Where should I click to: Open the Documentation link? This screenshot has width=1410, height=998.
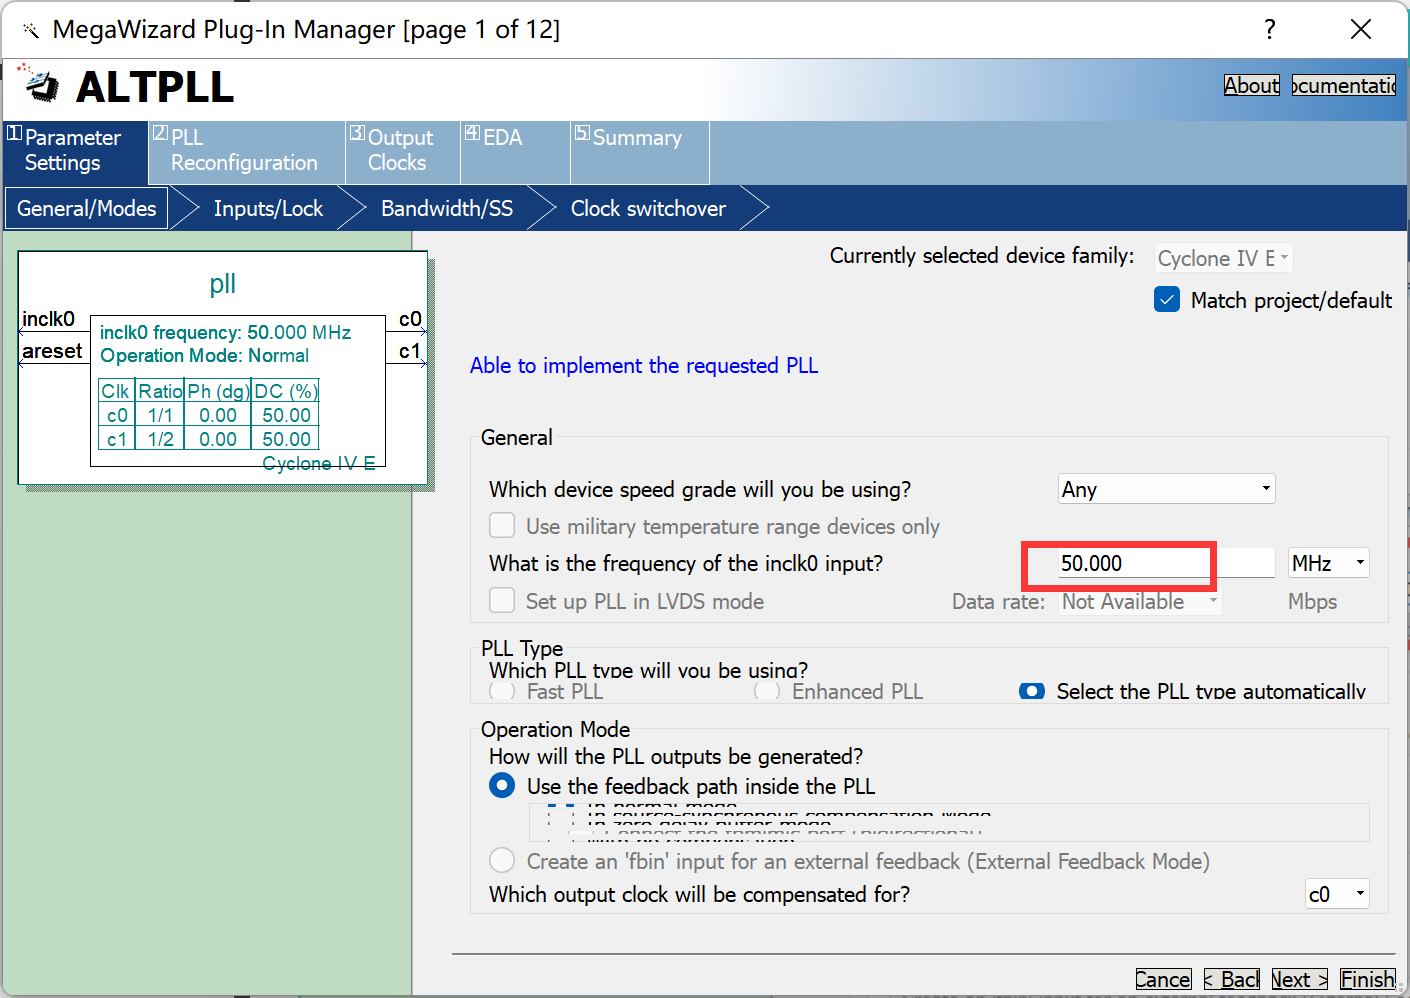[x=1343, y=85]
